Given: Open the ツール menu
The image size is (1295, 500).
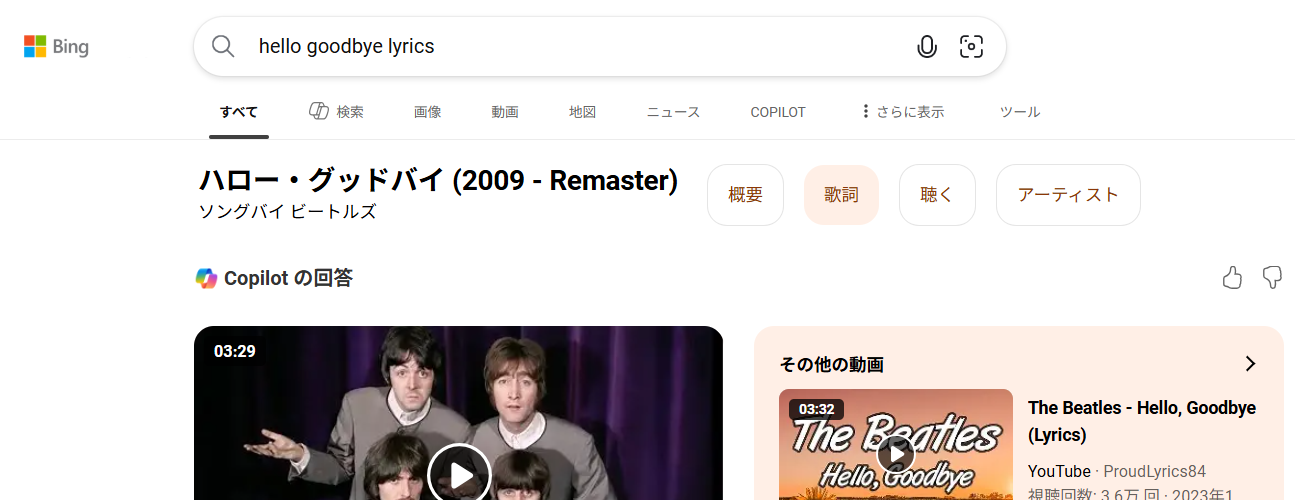Looking at the screenshot, I should (x=1020, y=112).
